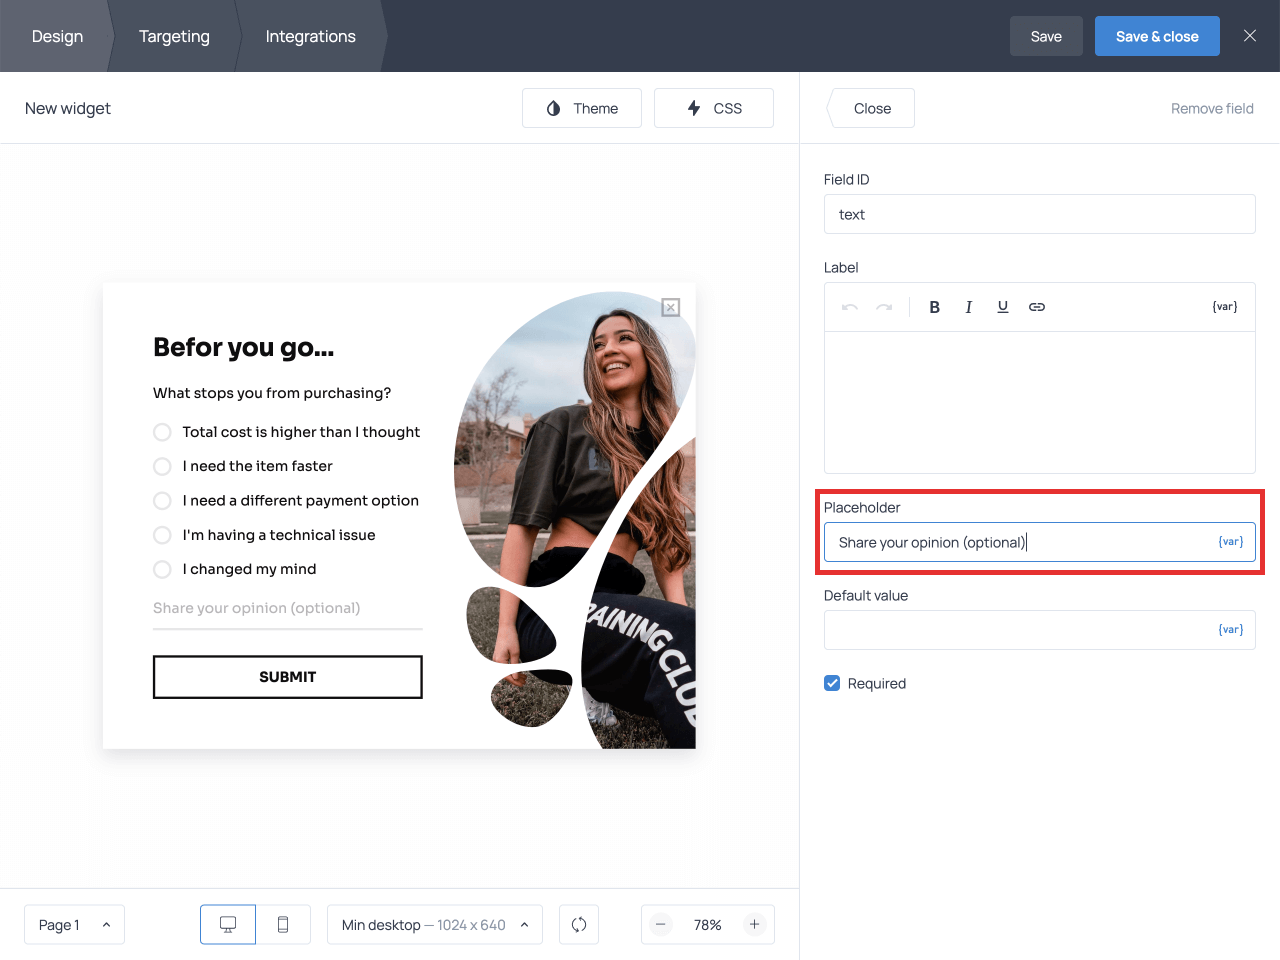Open the Page 1 dropdown

74,925
